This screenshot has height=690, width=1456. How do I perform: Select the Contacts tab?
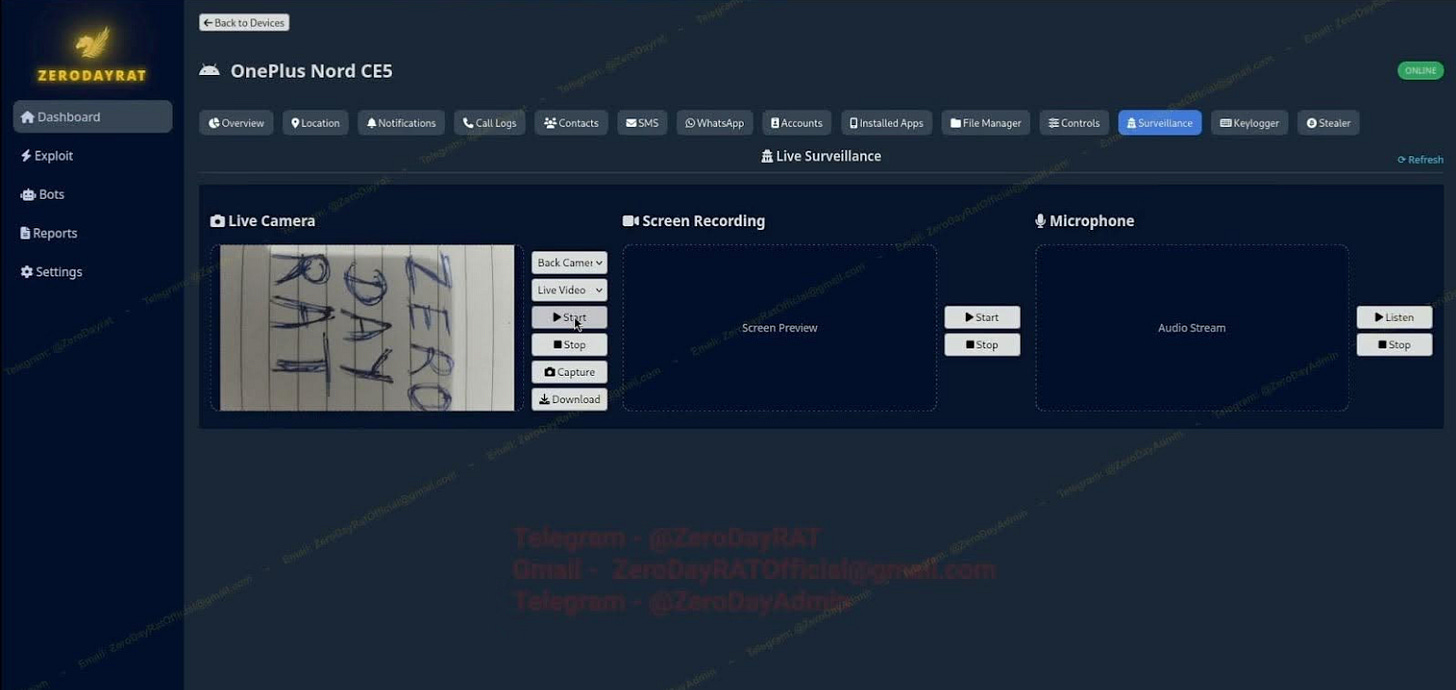pyautogui.click(x=571, y=123)
